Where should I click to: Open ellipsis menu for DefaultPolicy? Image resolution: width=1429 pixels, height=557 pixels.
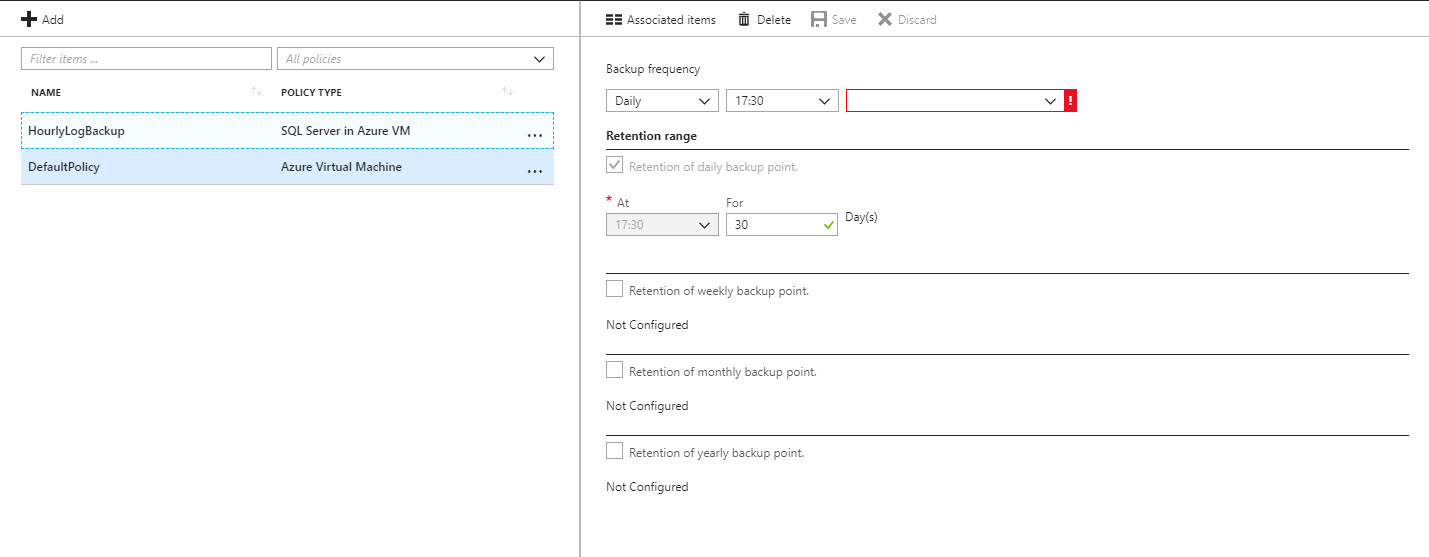coord(534,170)
